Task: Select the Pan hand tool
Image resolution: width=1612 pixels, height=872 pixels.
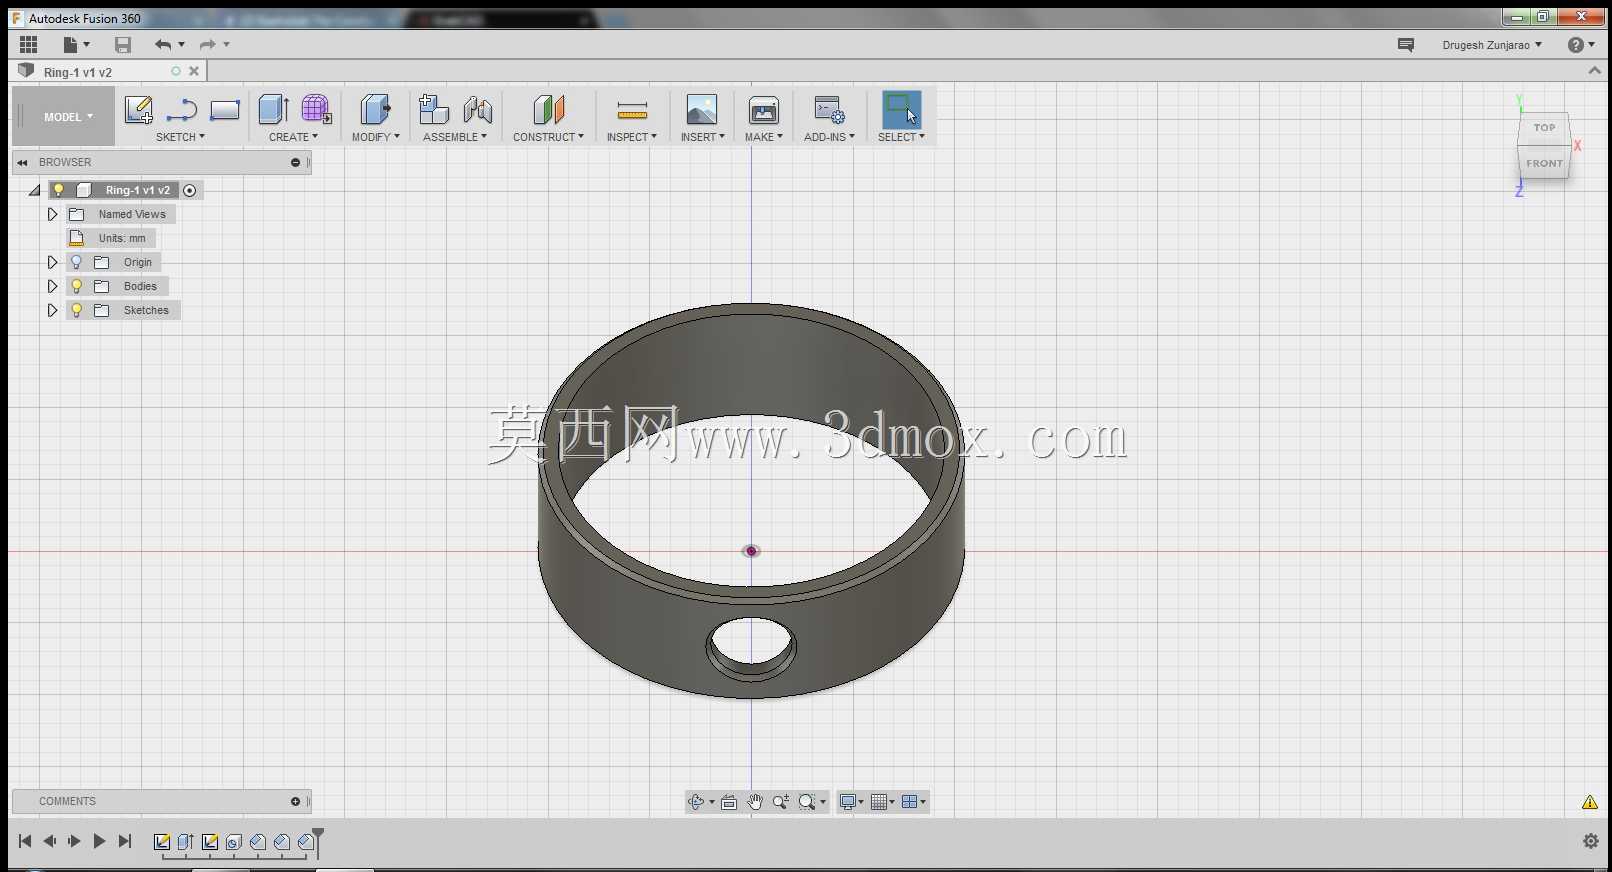Action: coord(755,802)
